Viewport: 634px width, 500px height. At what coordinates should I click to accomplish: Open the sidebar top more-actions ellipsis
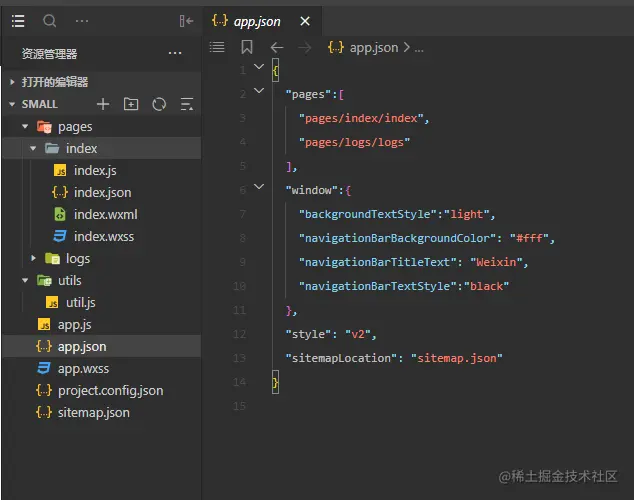82,21
